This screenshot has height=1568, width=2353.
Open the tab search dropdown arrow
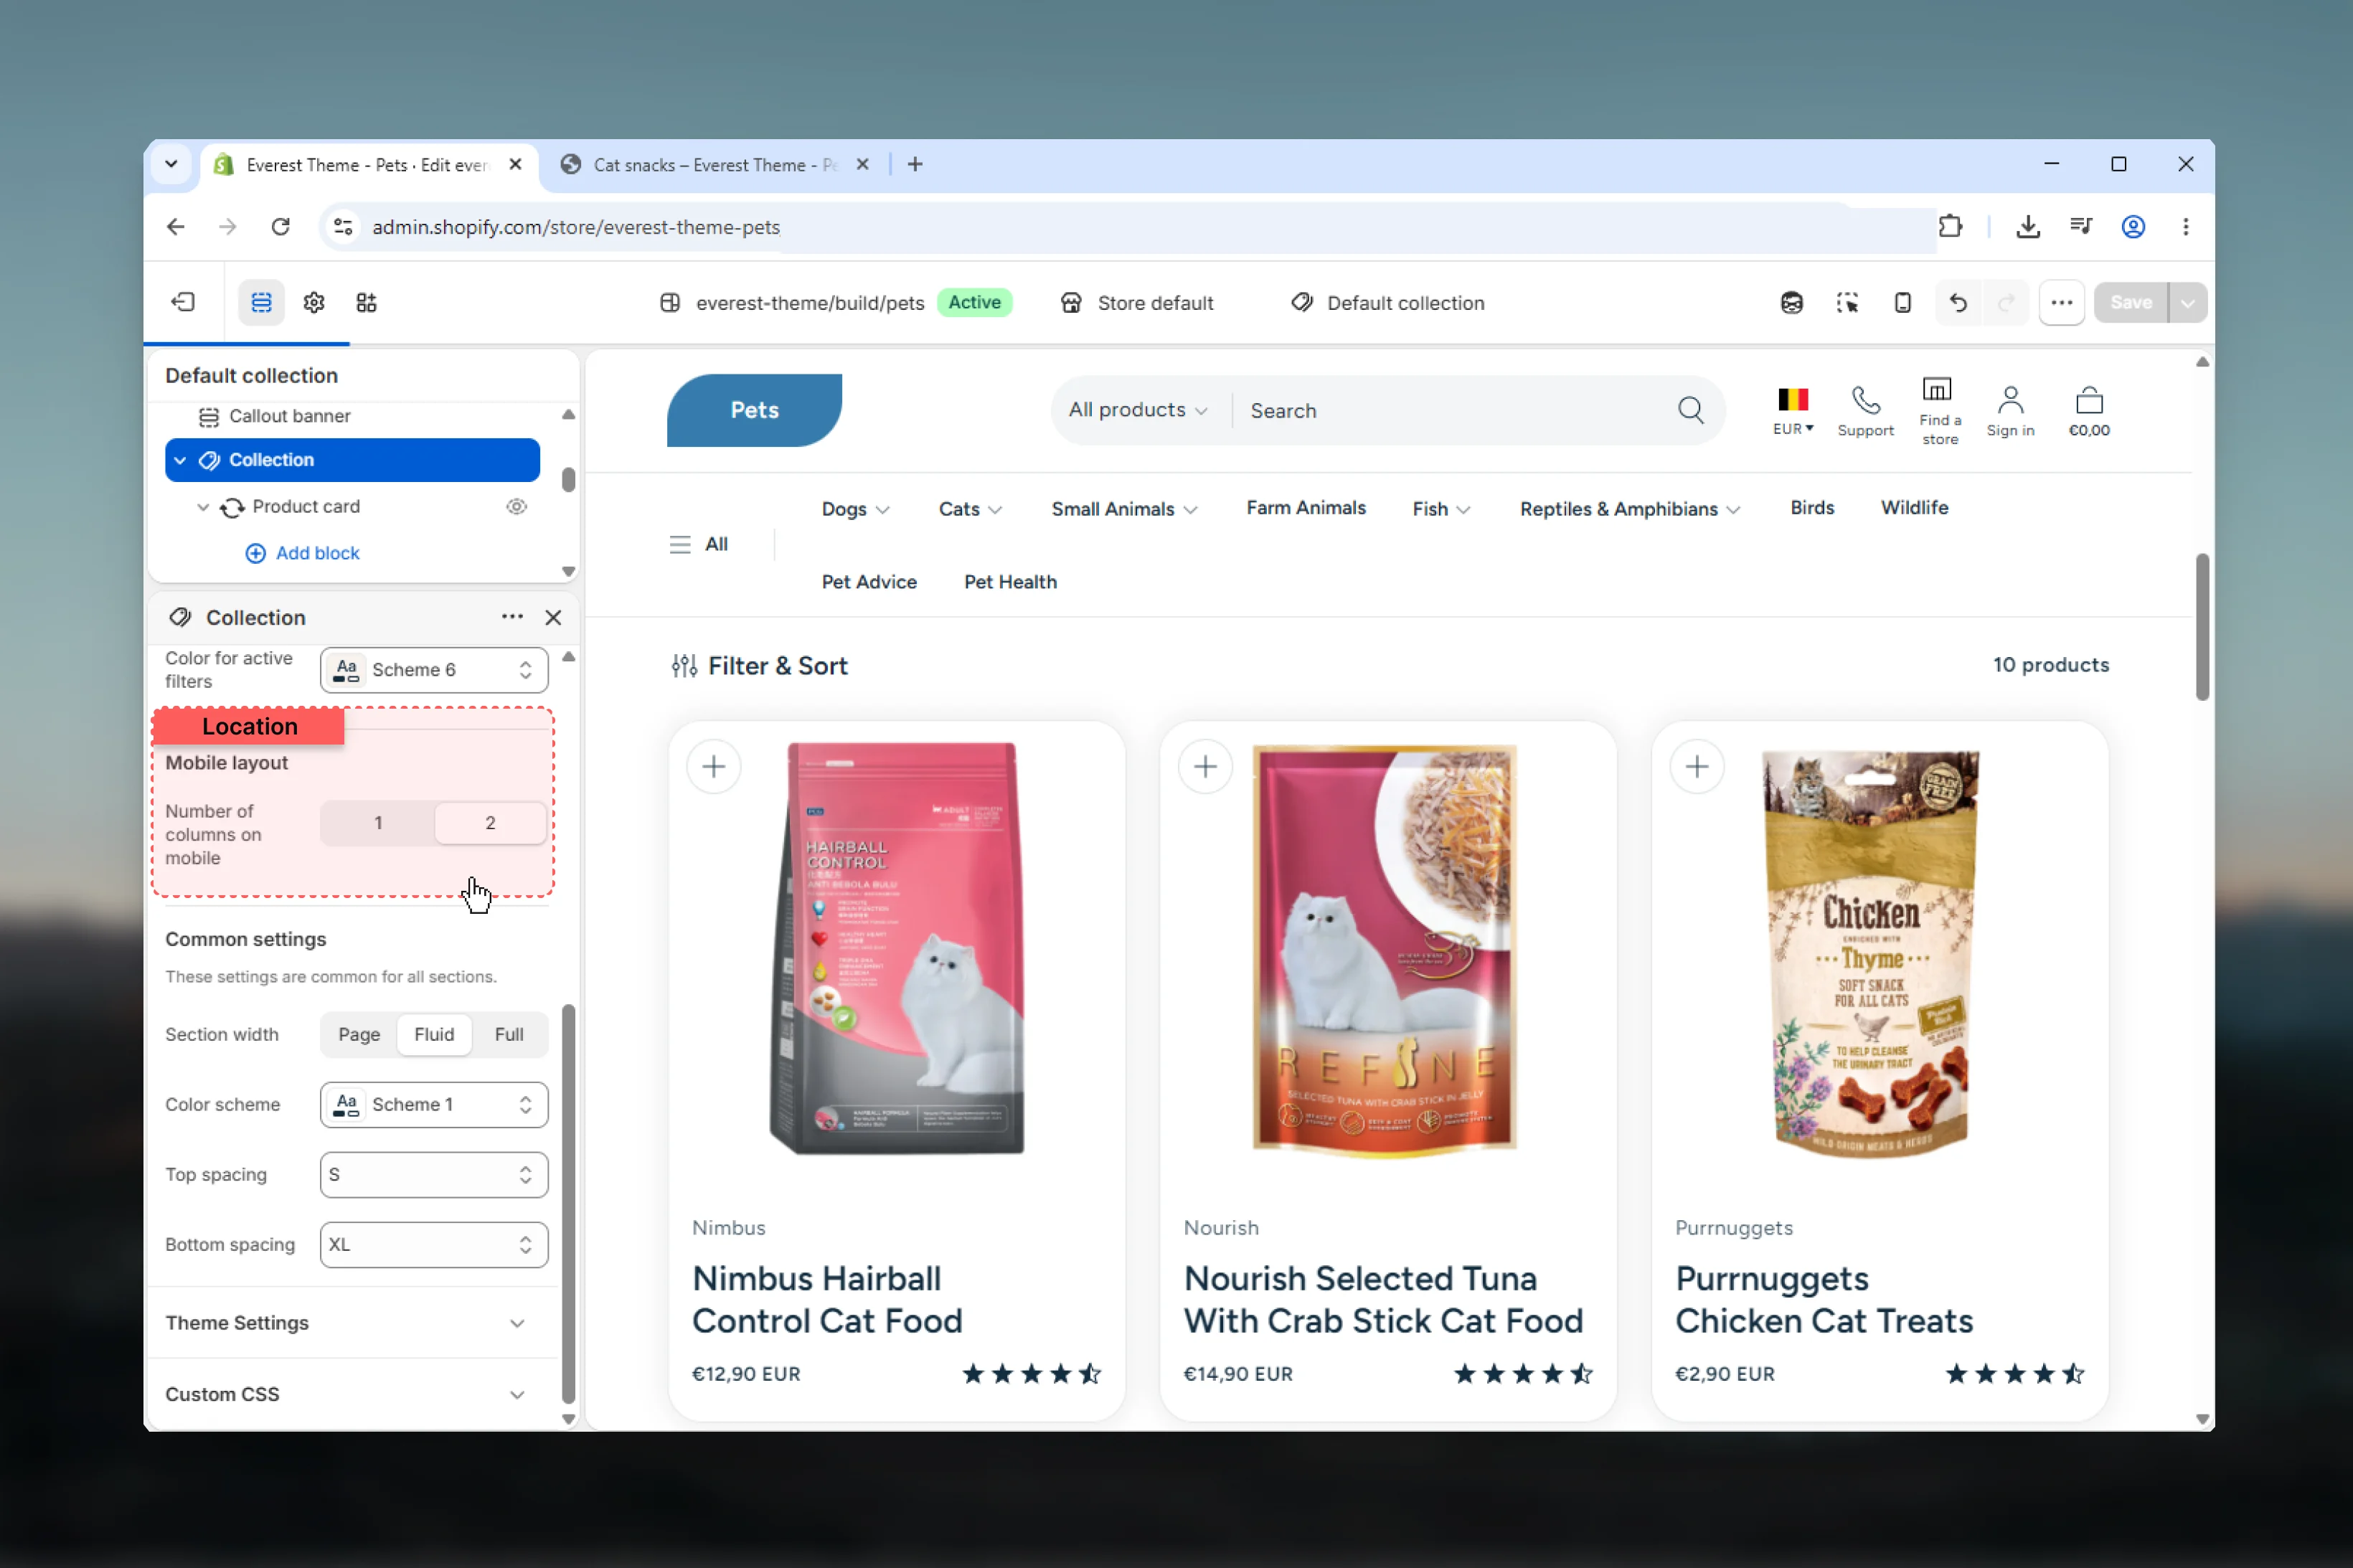point(171,164)
